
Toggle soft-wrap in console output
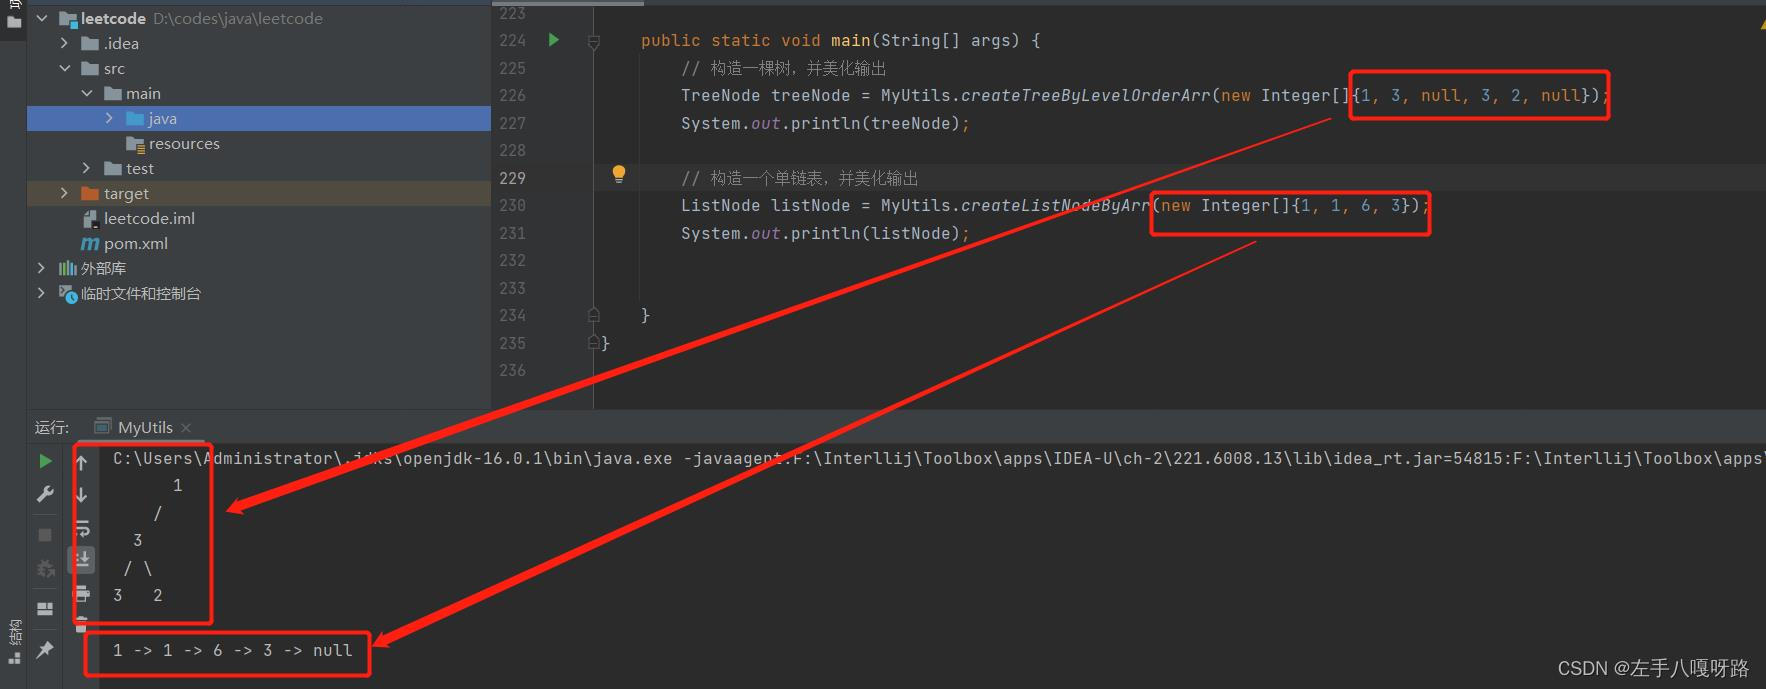coord(82,527)
